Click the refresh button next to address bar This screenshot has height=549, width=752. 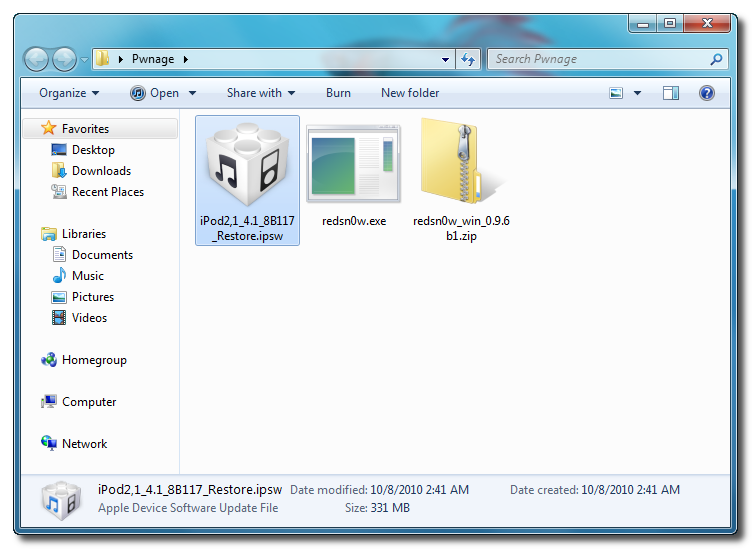click(468, 59)
